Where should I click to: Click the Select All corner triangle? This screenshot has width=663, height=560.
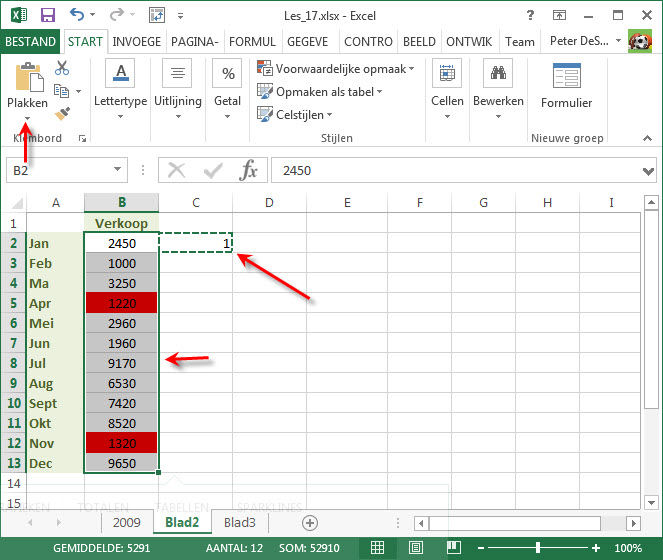pyautogui.click(x=15, y=203)
